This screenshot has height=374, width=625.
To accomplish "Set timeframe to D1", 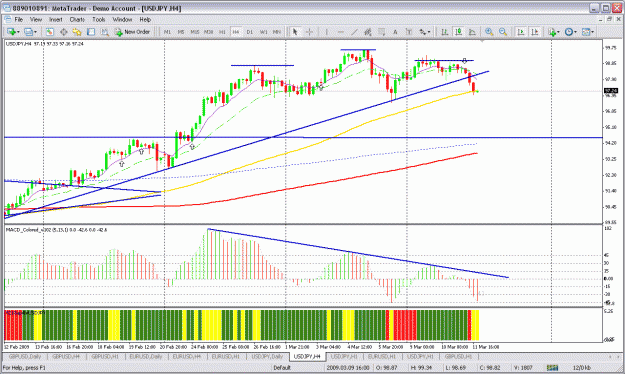I will coord(250,32).
